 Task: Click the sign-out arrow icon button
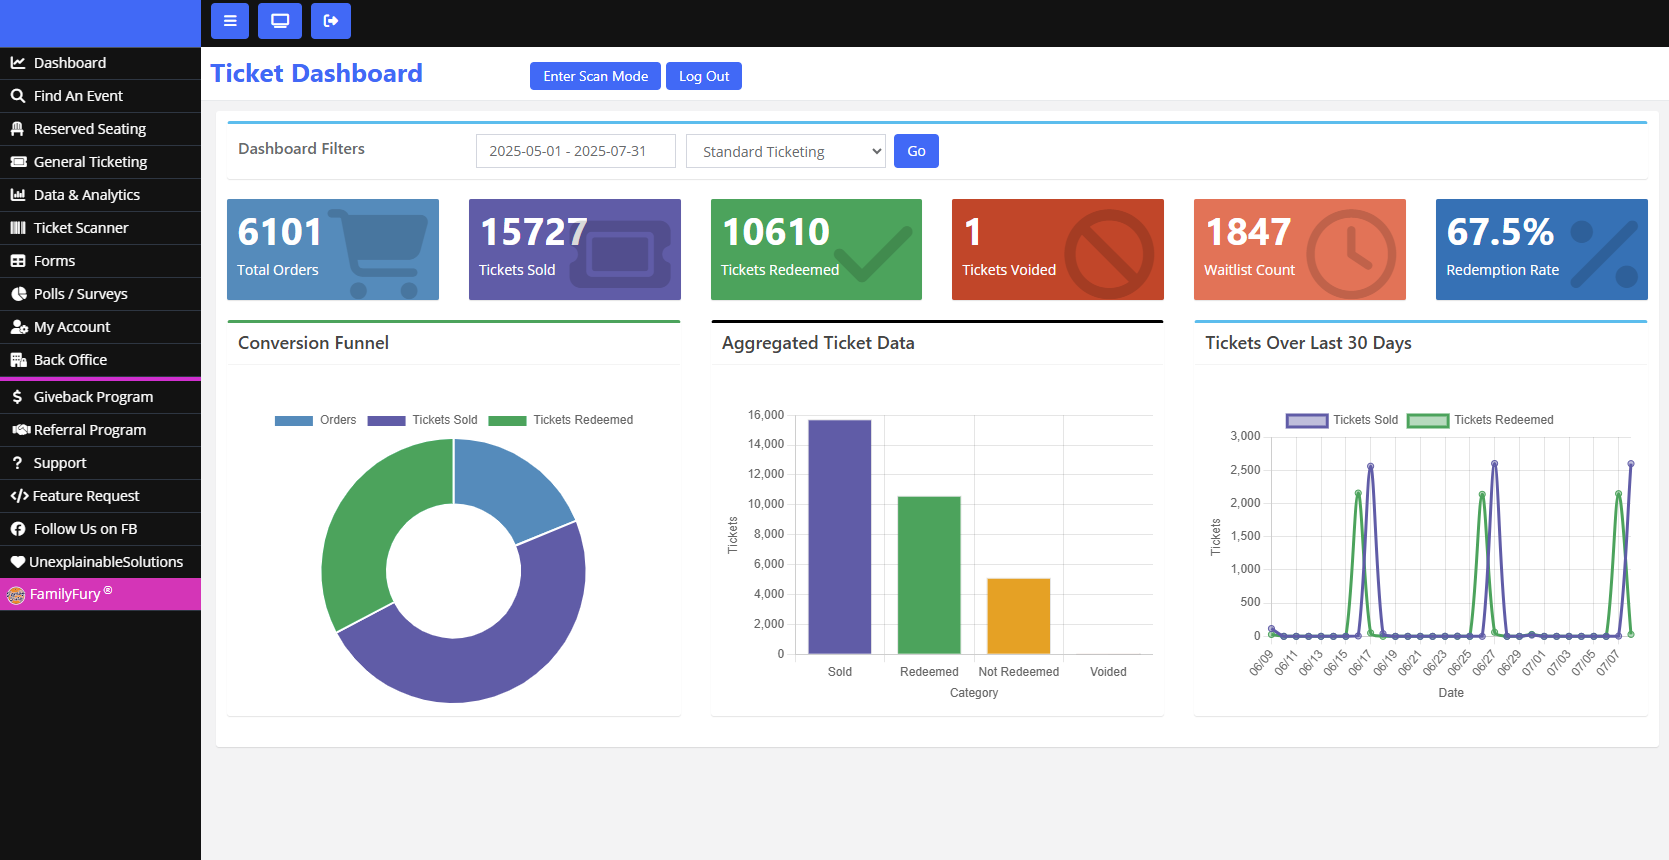tap(331, 21)
